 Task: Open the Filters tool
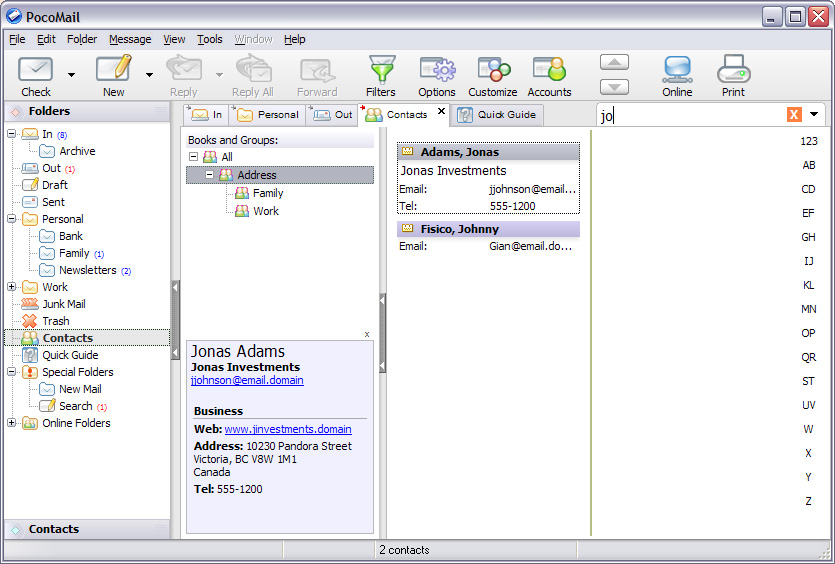pos(381,70)
